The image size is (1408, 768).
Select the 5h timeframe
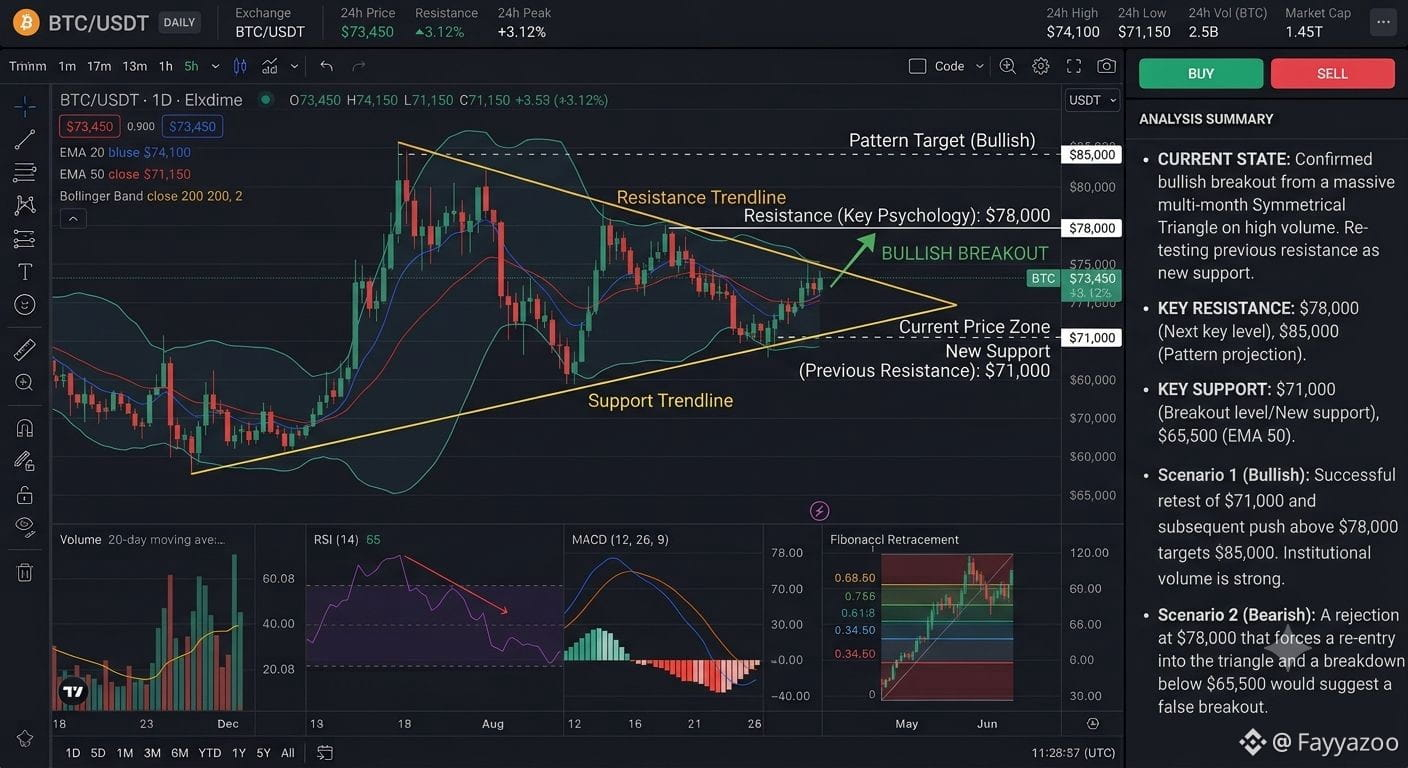[x=191, y=66]
